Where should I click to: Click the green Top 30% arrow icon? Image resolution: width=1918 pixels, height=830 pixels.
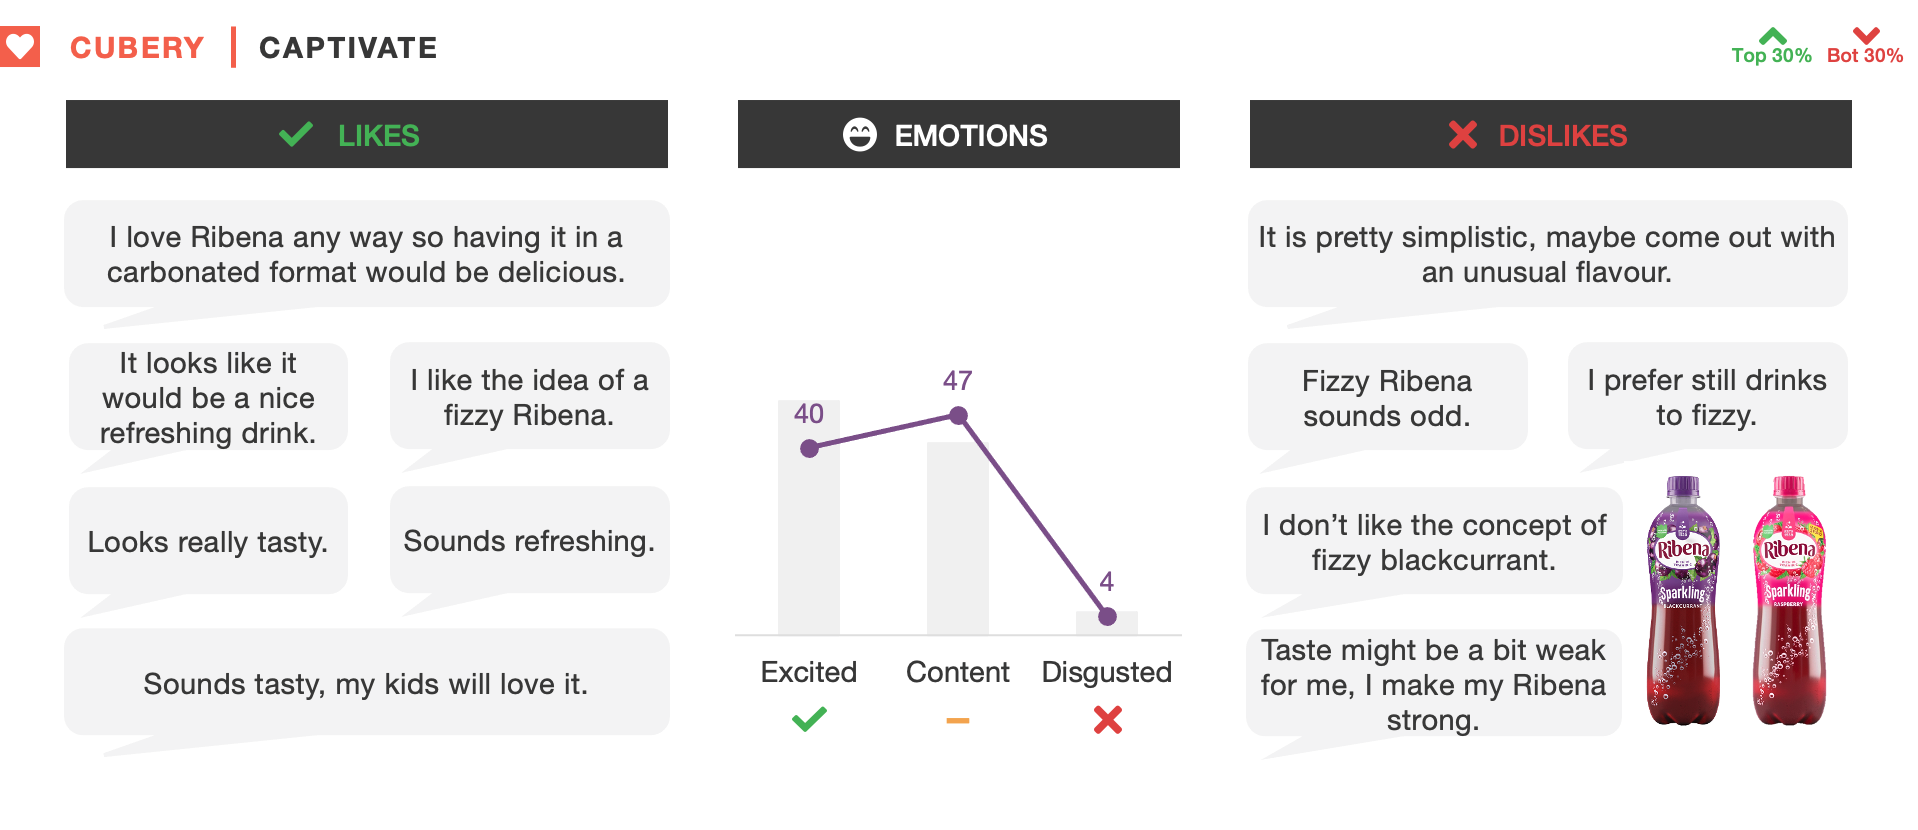click(1772, 36)
